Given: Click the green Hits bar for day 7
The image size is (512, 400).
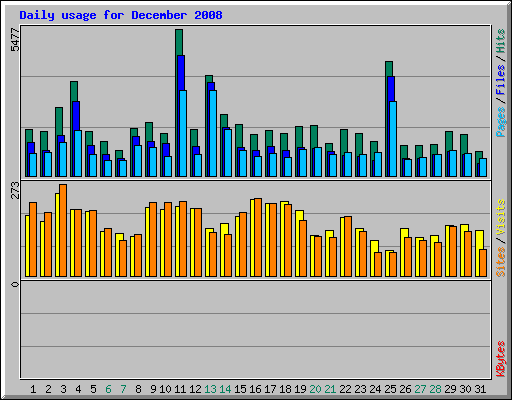Looking at the screenshot, I should pyautogui.click(x=119, y=154).
